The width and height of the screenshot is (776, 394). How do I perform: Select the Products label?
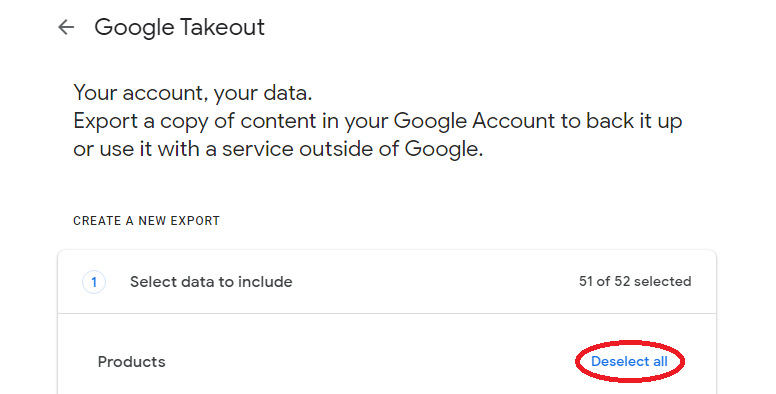click(x=132, y=362)
